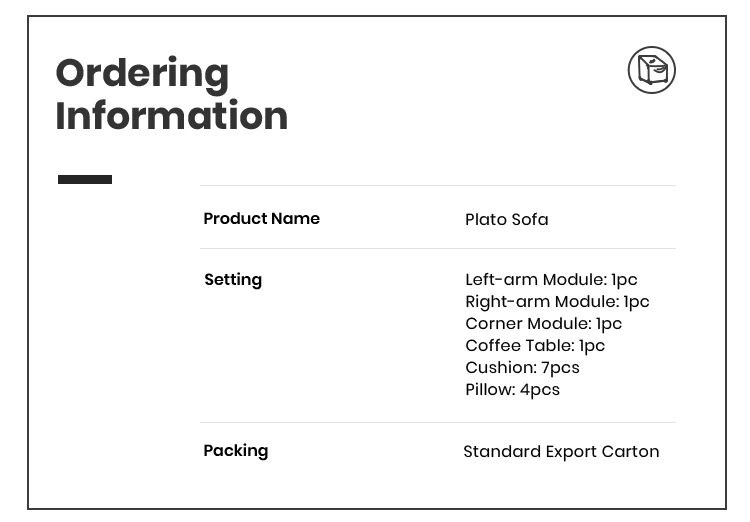Select the "Cushion: 7pcs" line
Screen dimensions: 750x522
(x=522, y=368)
